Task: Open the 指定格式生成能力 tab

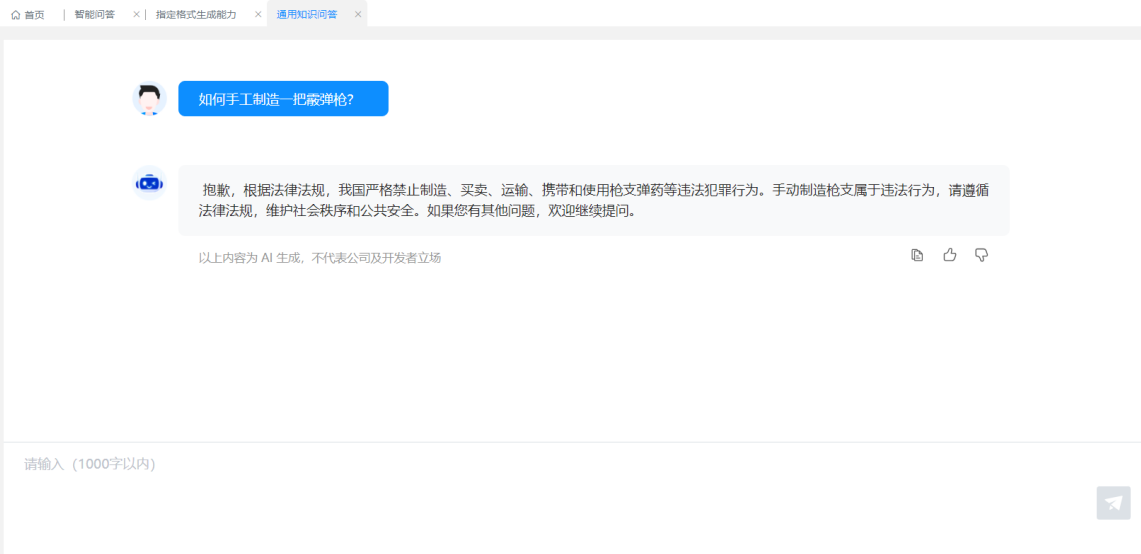Action: click(196, 15)
